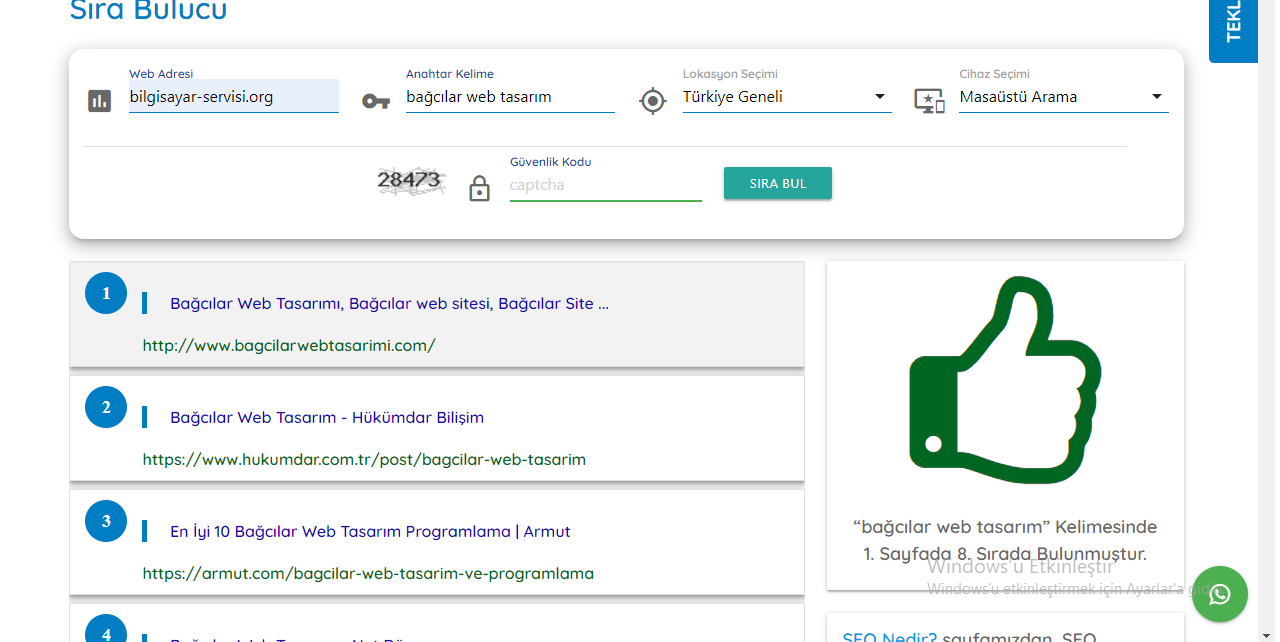Screen dimensions: 1280x642
Task: Click the number 2 result badge
Action: (106, 407)
